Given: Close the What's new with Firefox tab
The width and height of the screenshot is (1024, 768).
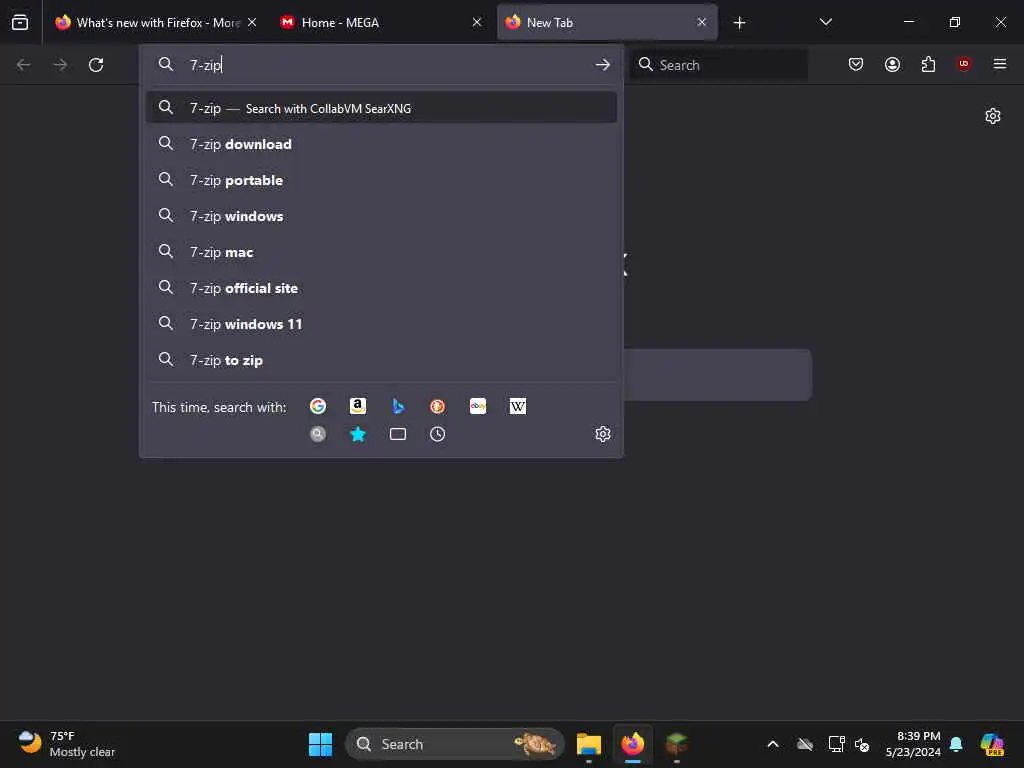Looking at the screenshot, I should (x=252, y=22).
